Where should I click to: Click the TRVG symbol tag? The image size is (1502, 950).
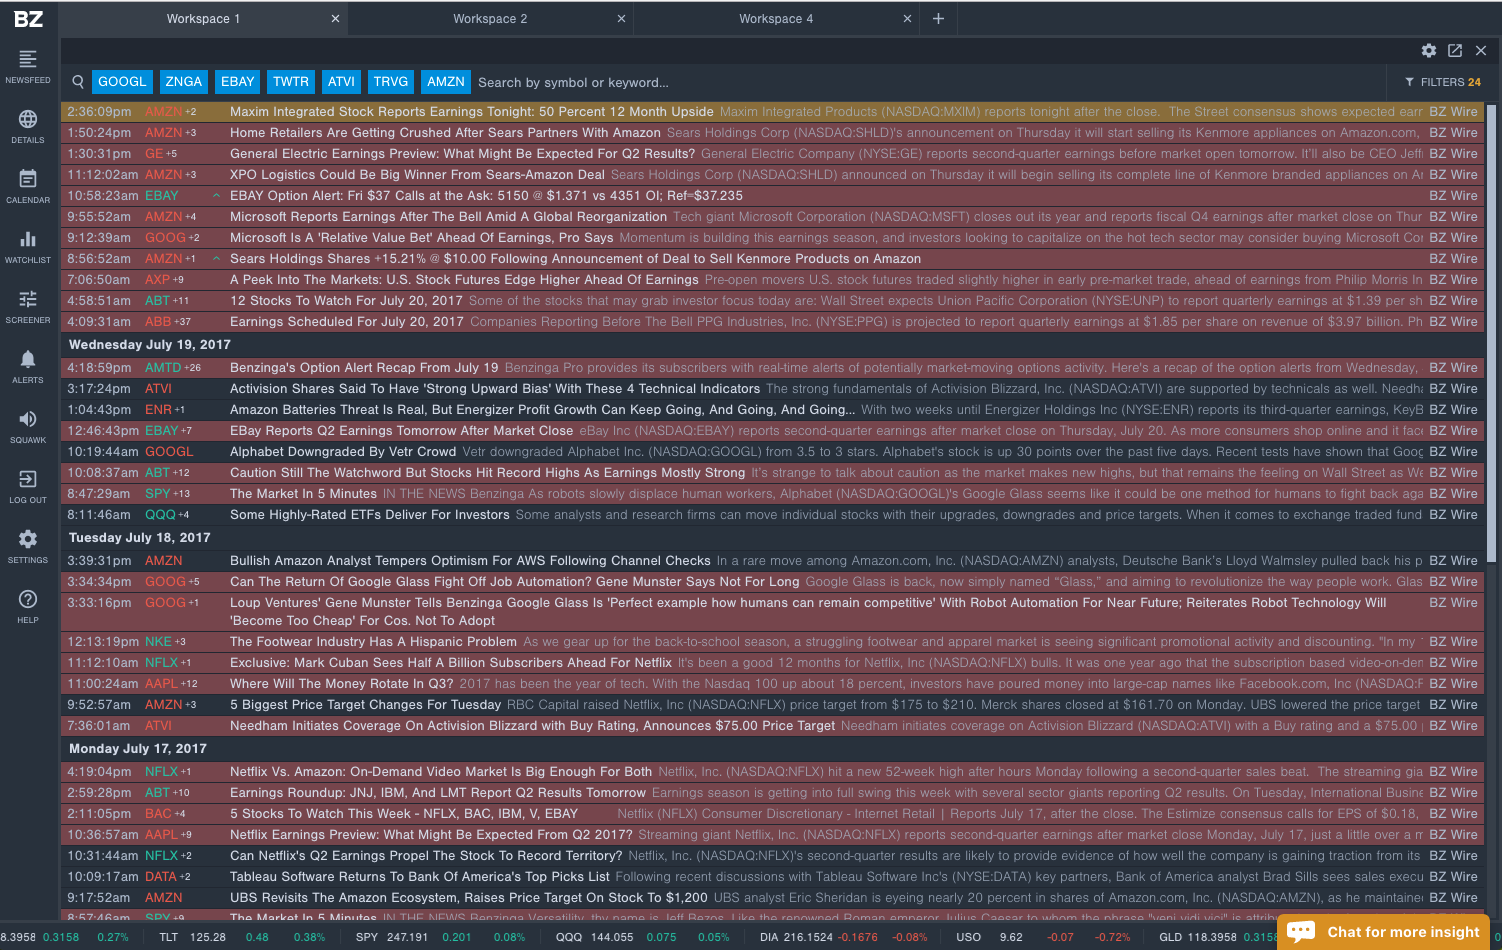point(391,82)
